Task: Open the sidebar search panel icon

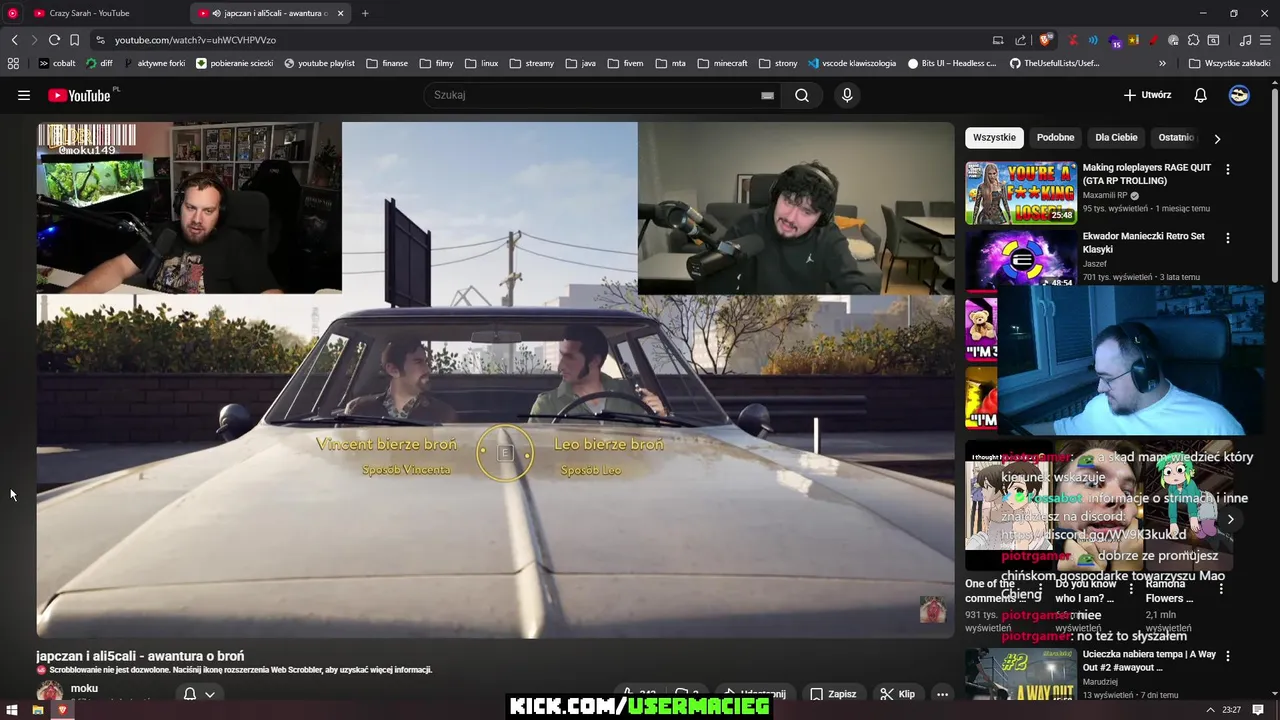Action: point(1213,40)
